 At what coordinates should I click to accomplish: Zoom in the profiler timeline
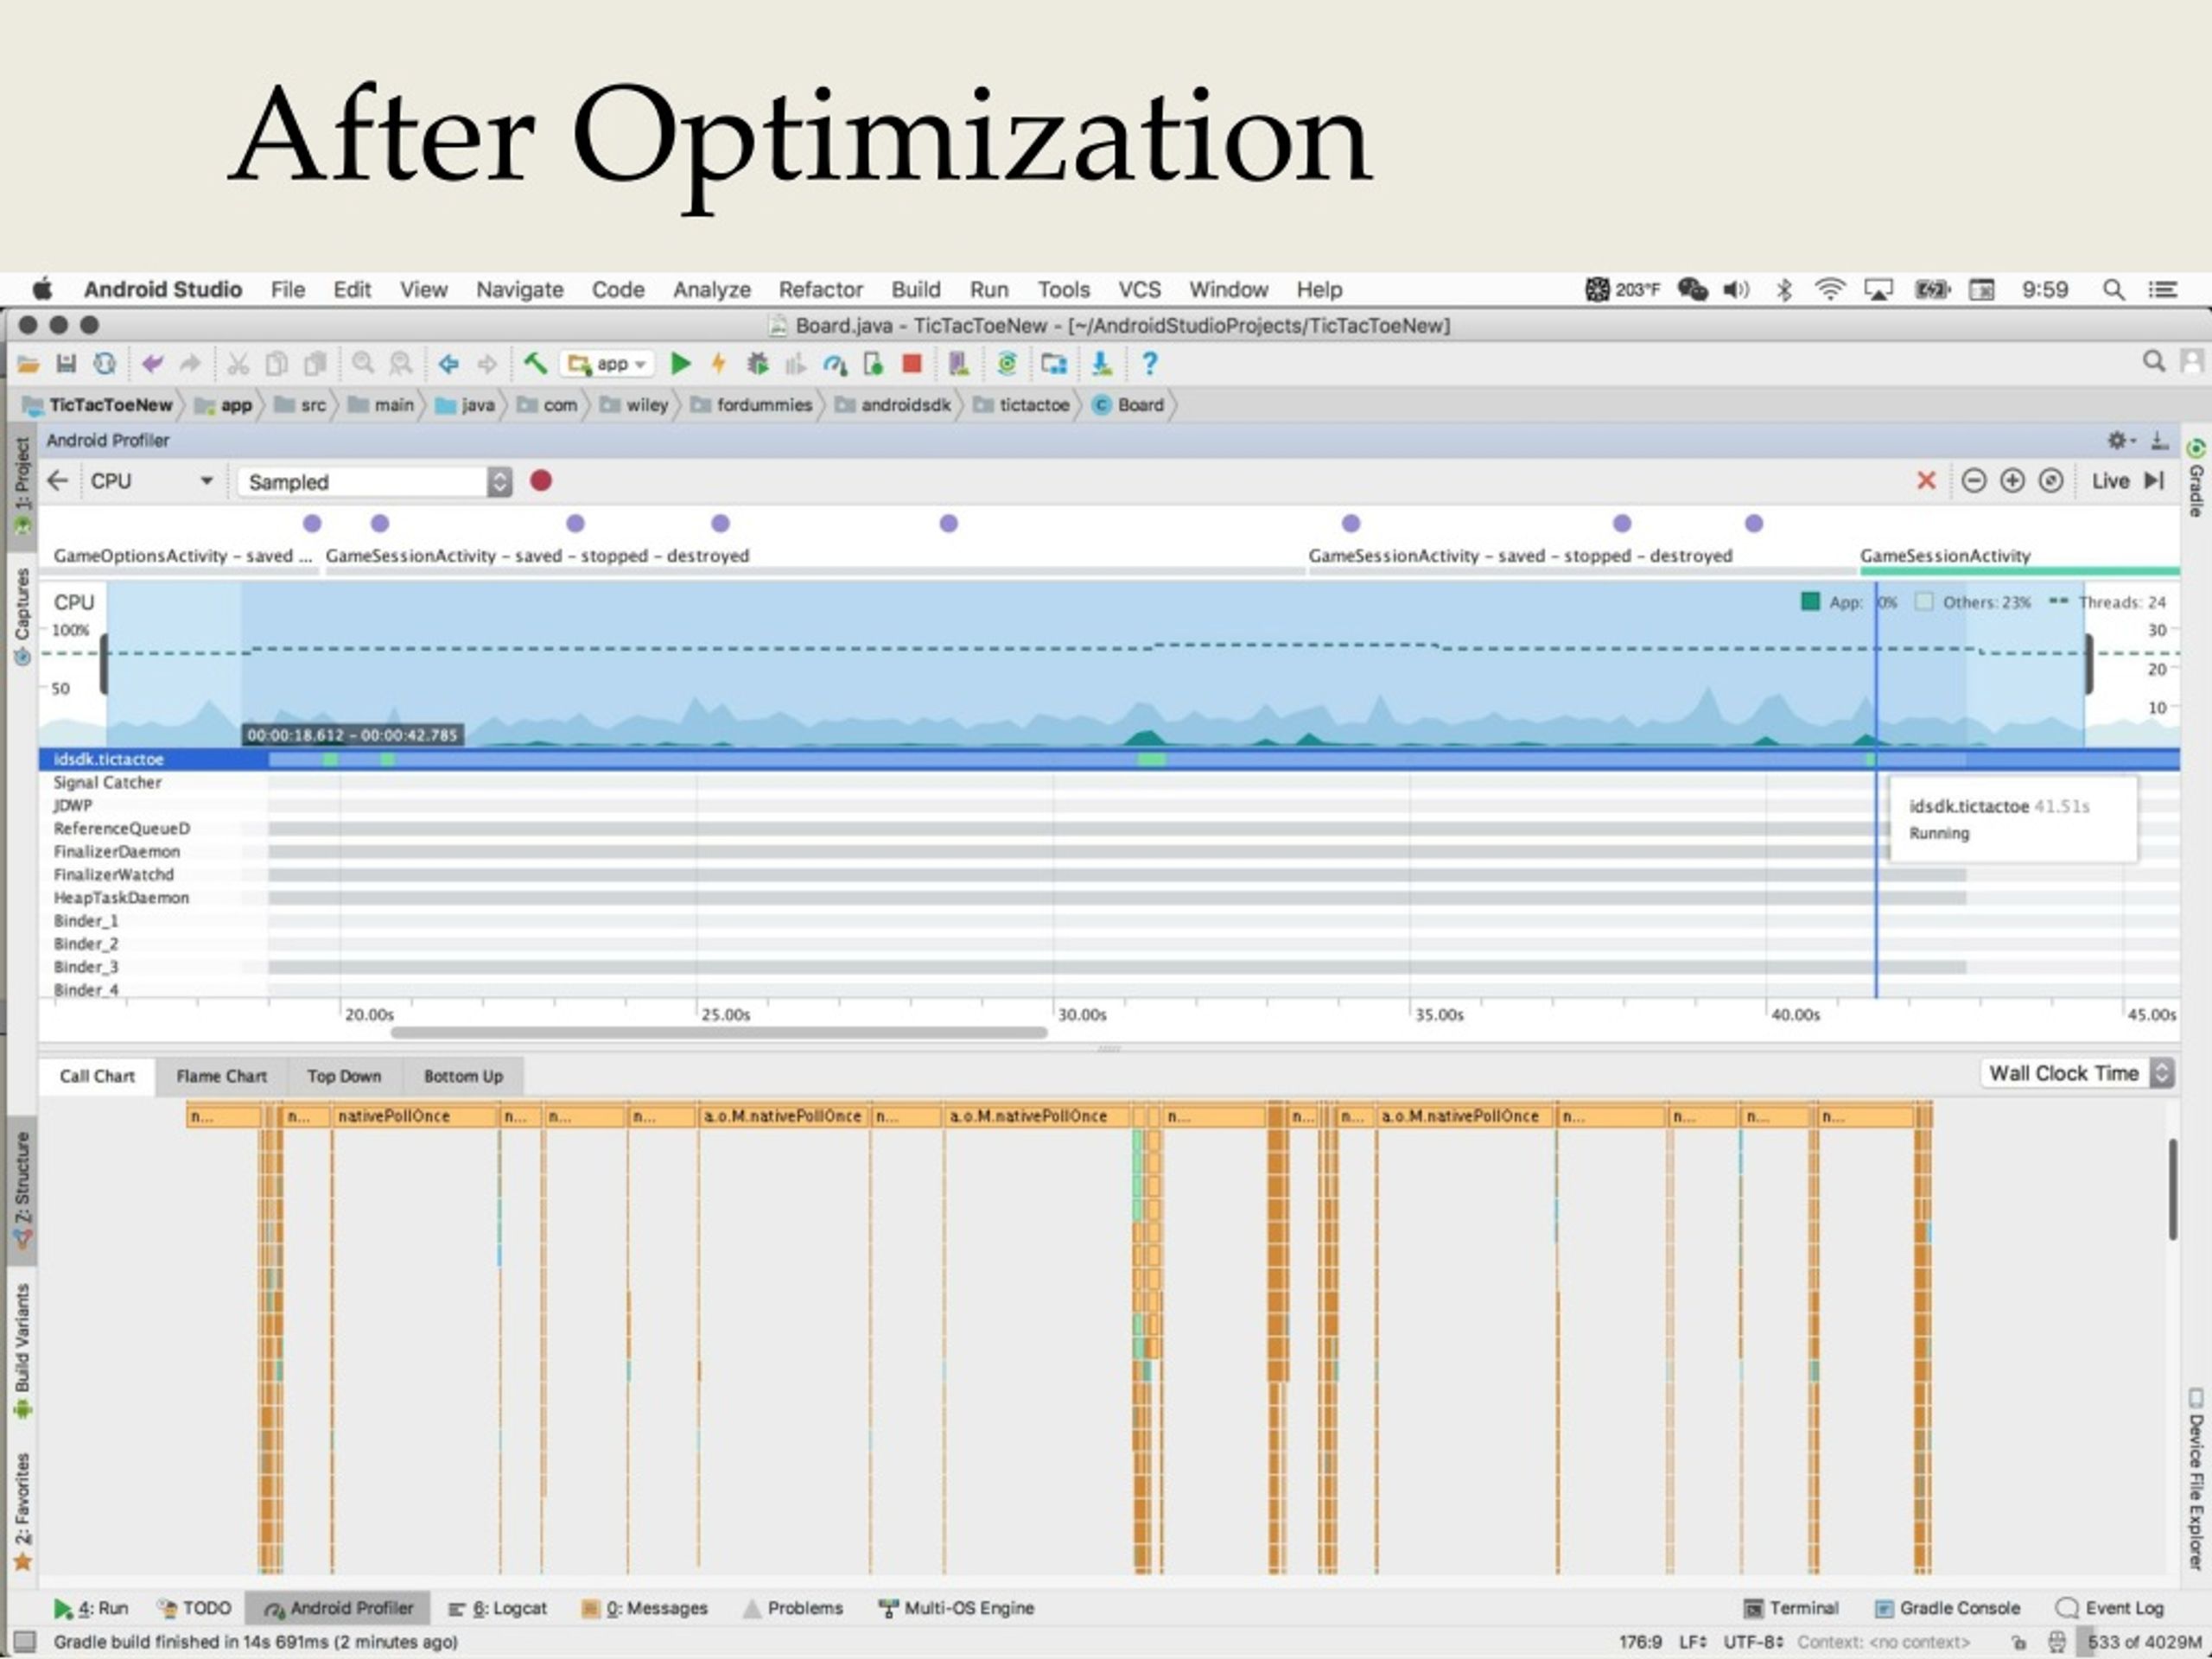click(x=2012, y=481)
